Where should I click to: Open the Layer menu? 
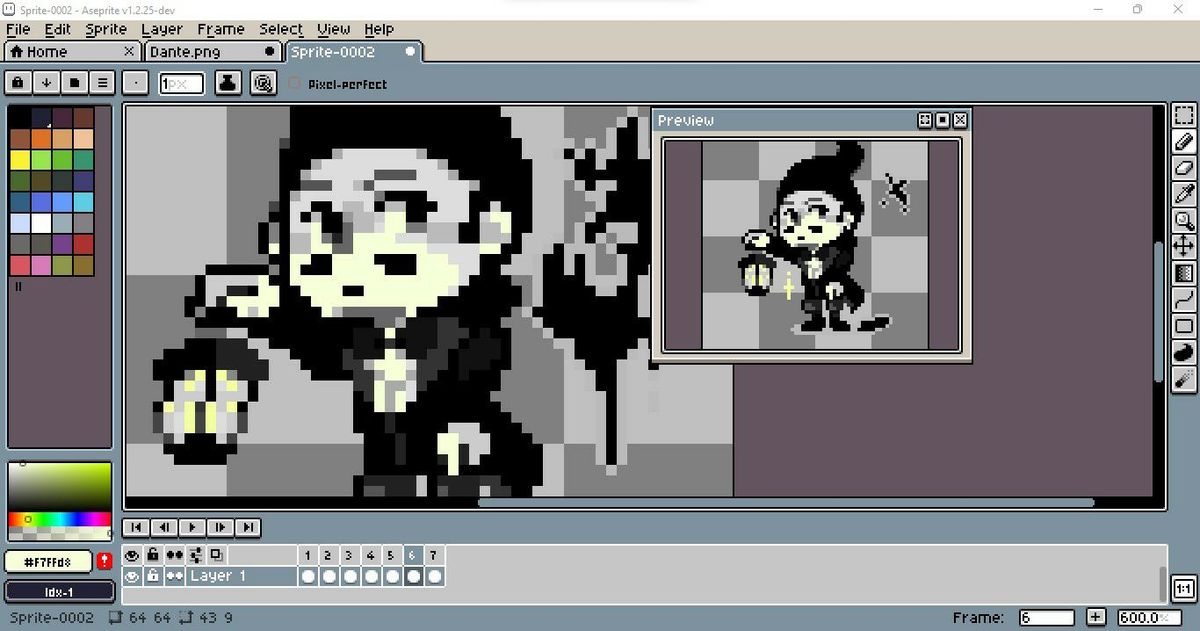click(162, 29)
